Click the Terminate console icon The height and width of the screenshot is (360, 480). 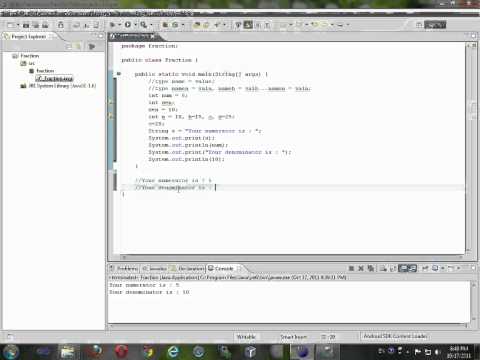351,268
